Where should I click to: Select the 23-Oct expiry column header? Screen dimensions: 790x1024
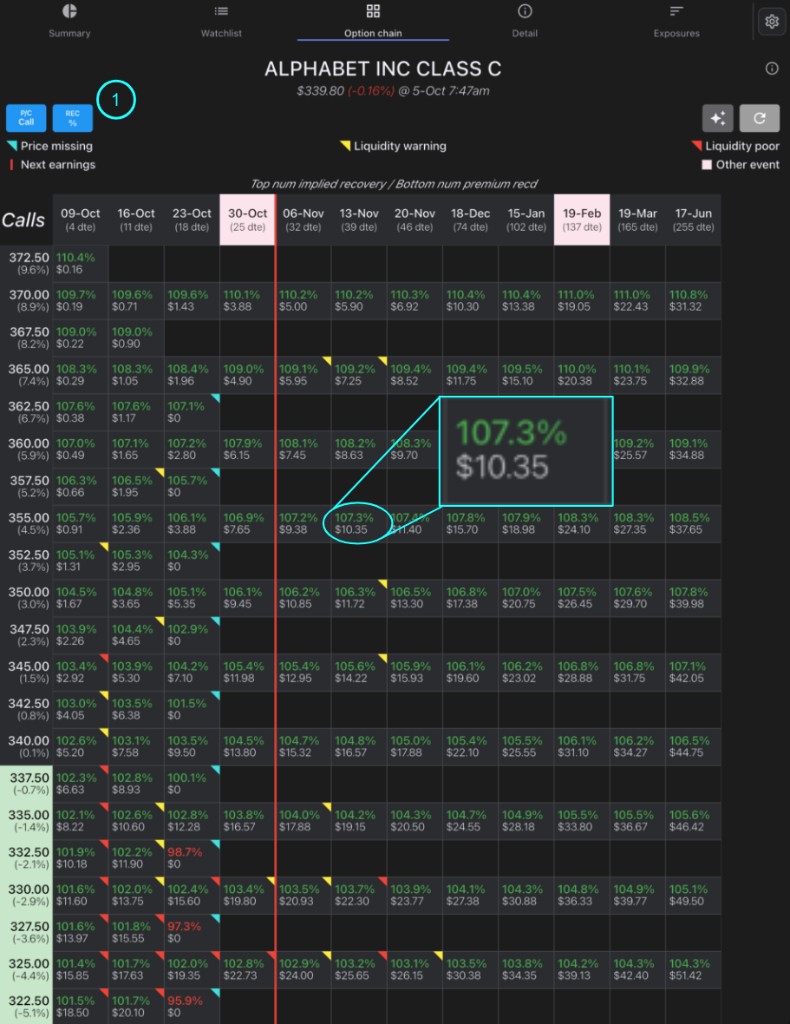point(192,219)
